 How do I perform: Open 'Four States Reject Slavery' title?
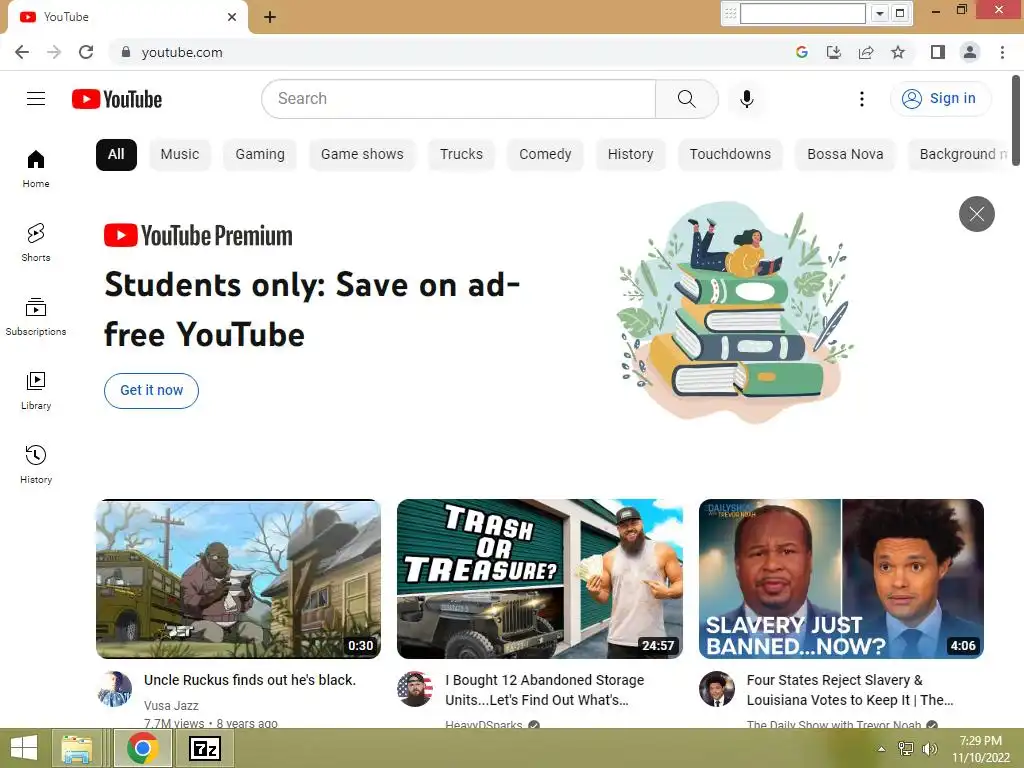(x=850, y=690)
